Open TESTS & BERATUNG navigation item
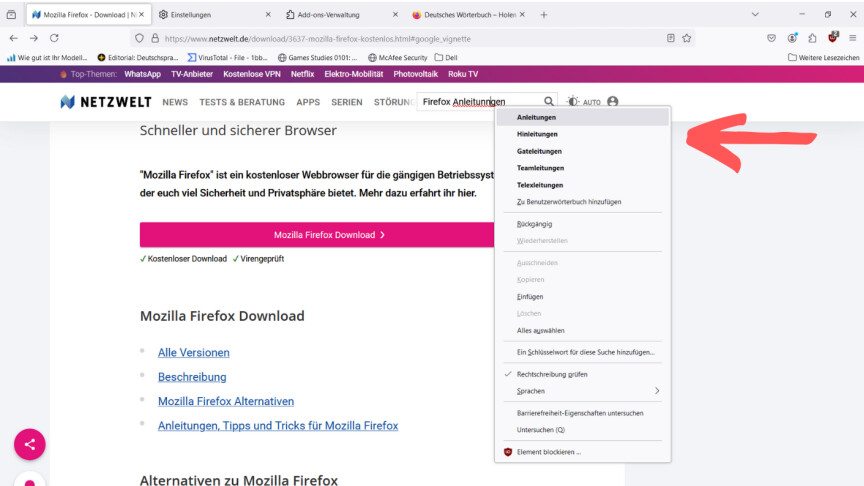 pos(242,102)
